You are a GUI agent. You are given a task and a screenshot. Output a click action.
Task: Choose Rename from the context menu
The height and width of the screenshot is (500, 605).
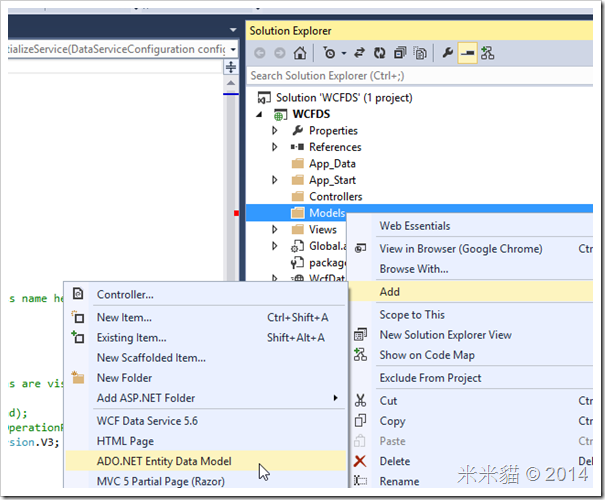399,481
